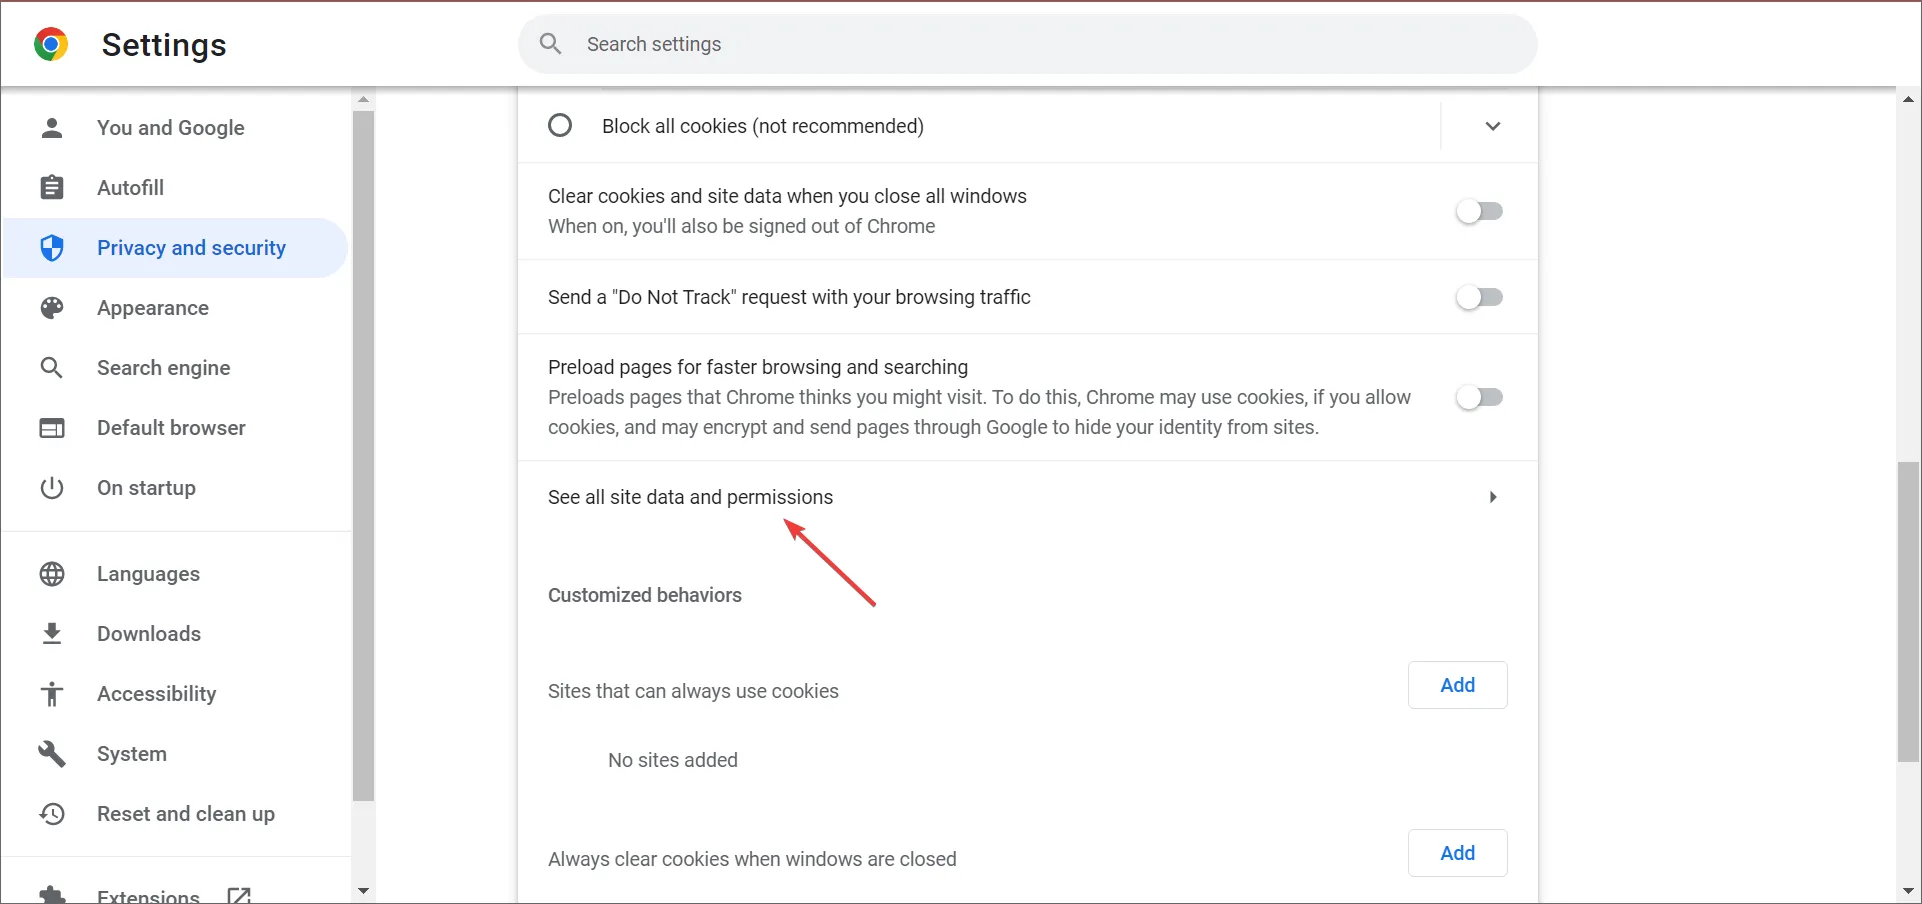Image resolution: width=1922 pixels, height=904 pixels.
Task: Add site to always clear cookies list
Action: click(1457, 853)
